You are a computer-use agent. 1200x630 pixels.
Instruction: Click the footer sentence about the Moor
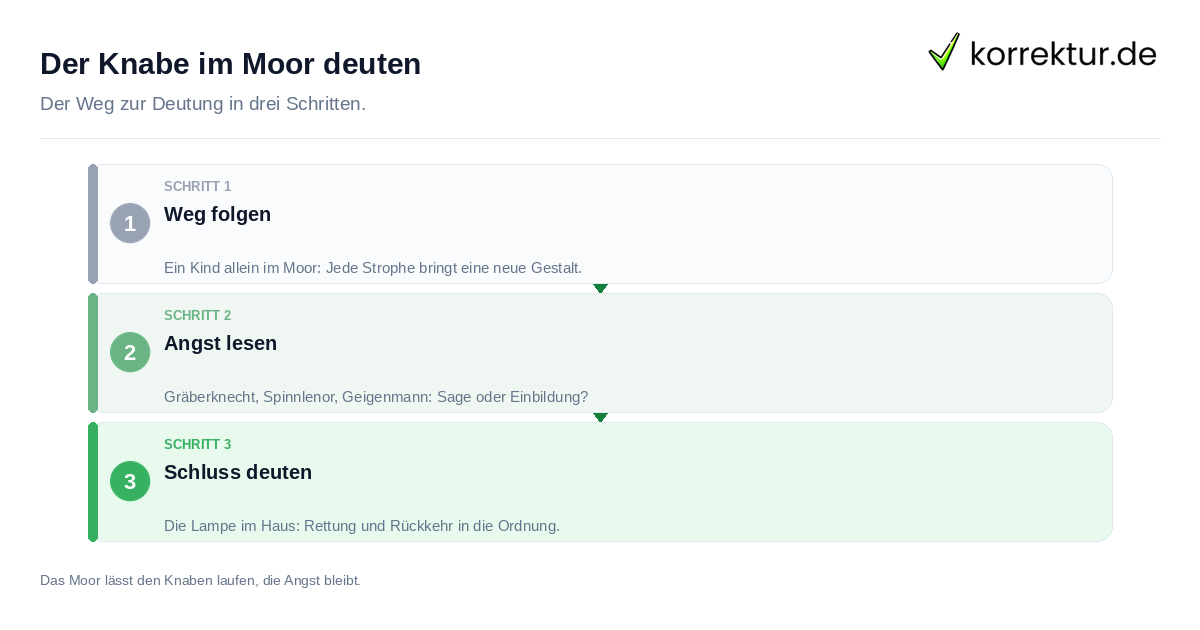(200, 580)
